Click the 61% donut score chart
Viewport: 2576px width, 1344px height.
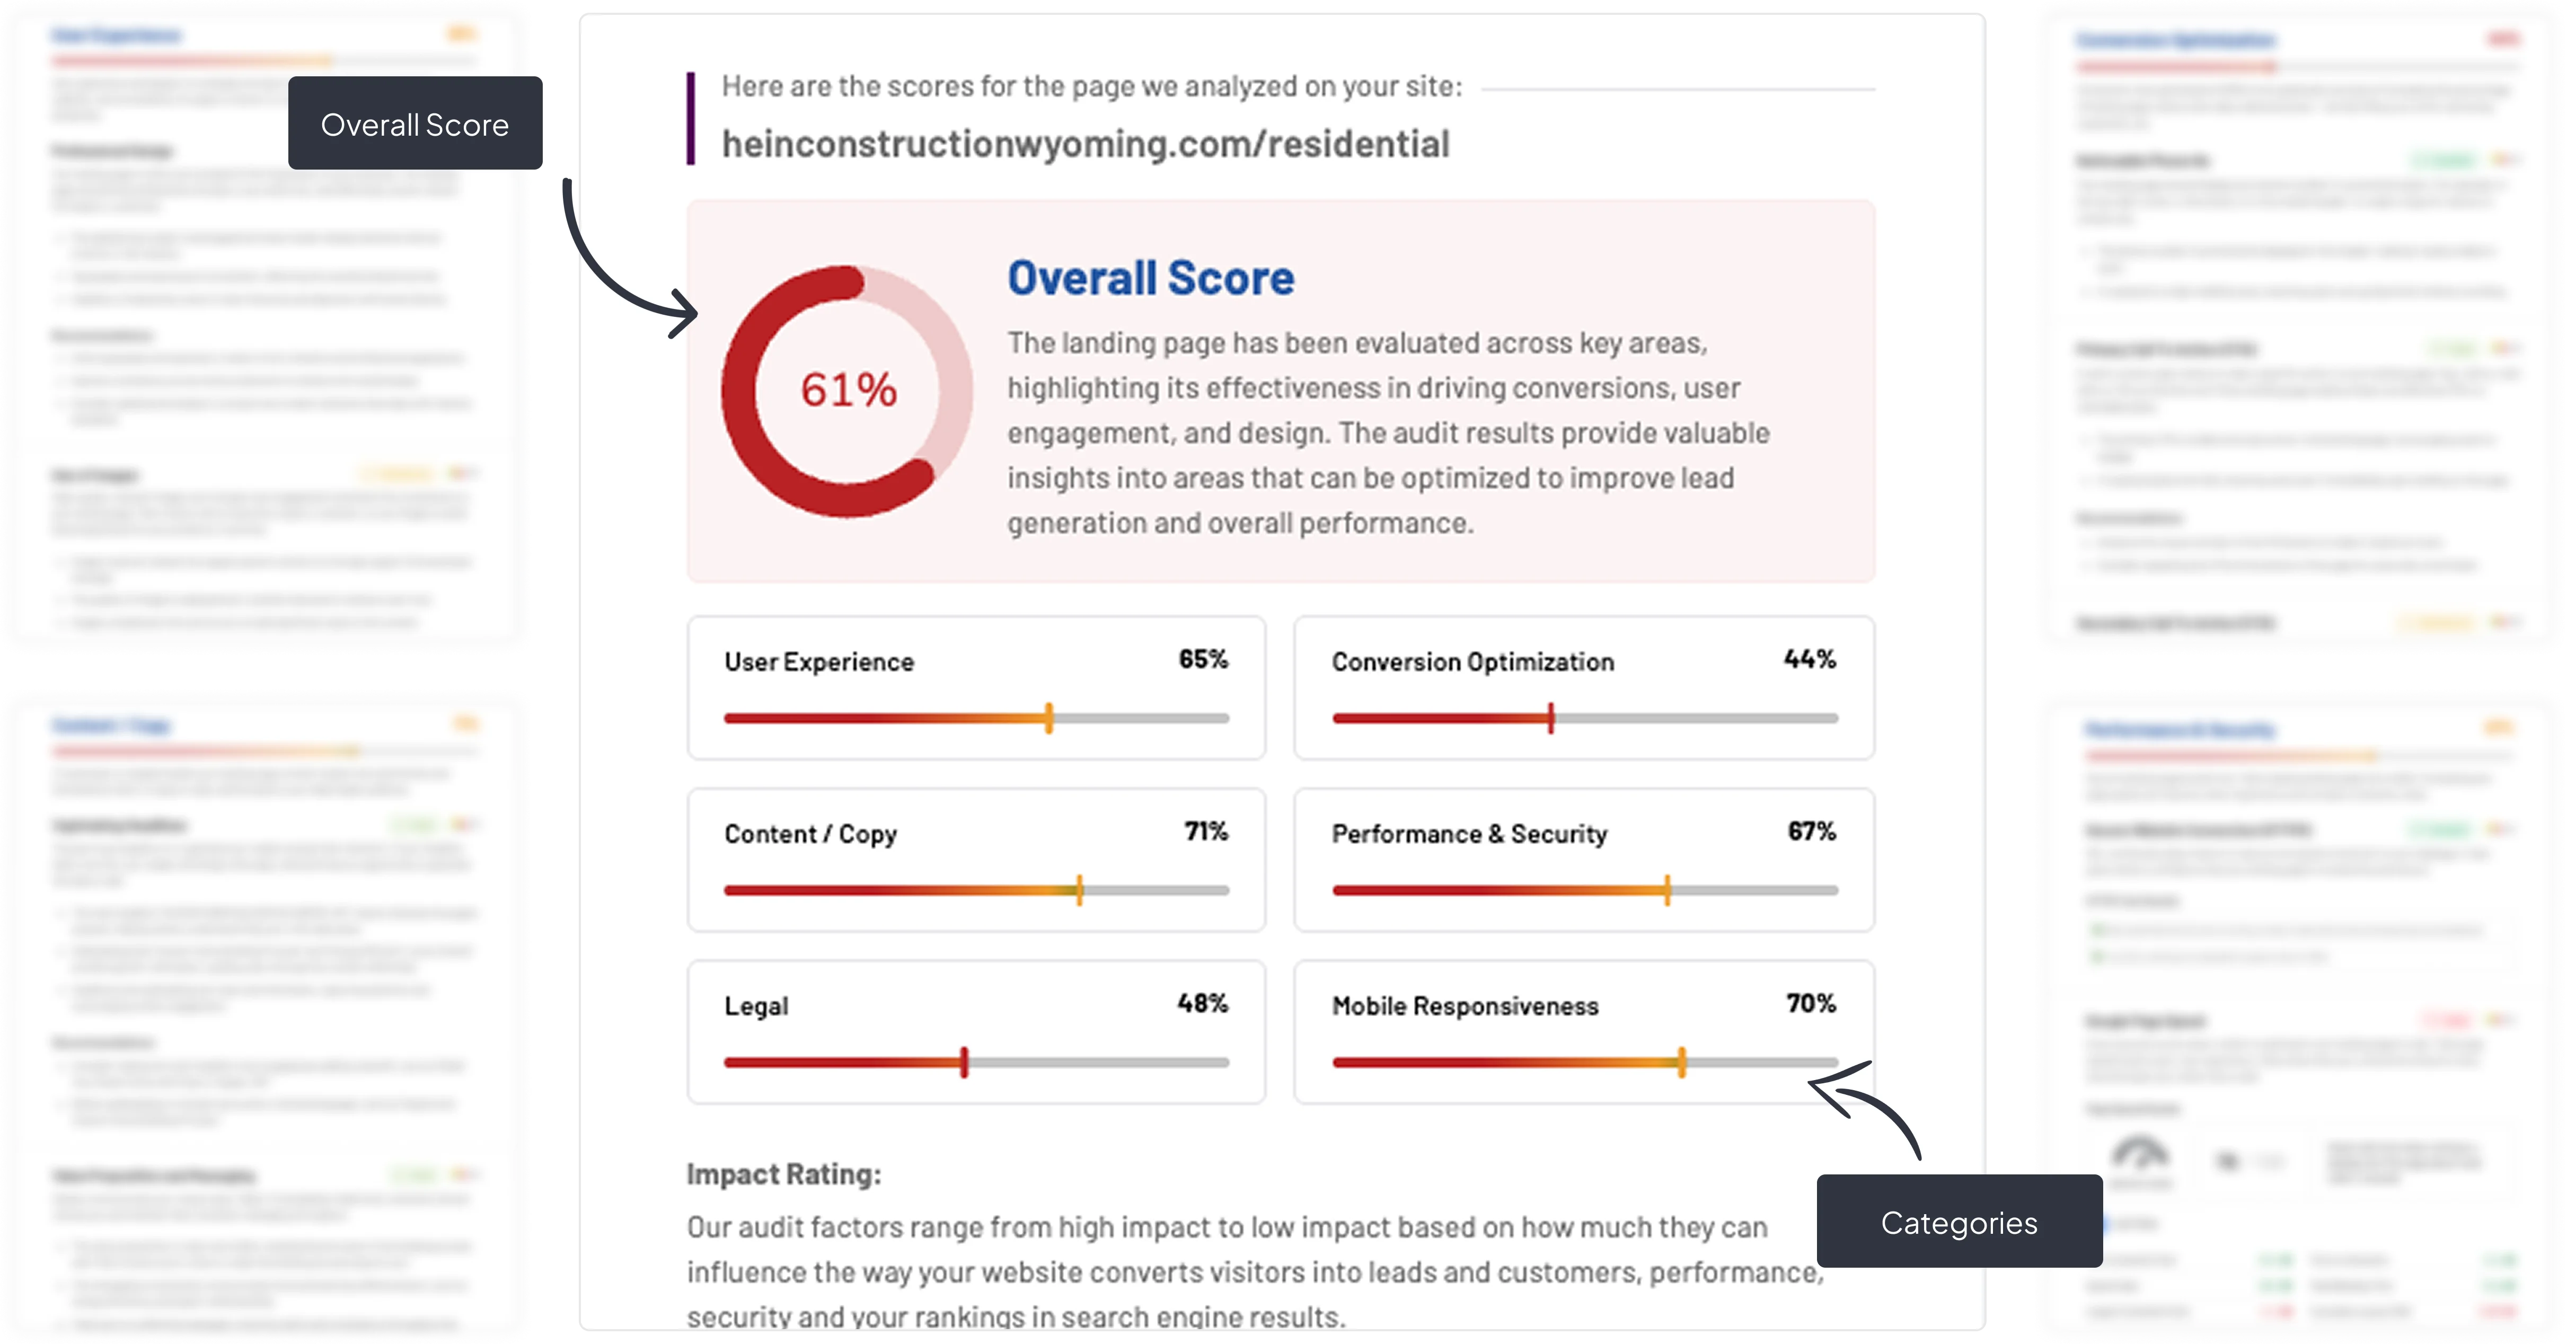(x=847, y=391)
